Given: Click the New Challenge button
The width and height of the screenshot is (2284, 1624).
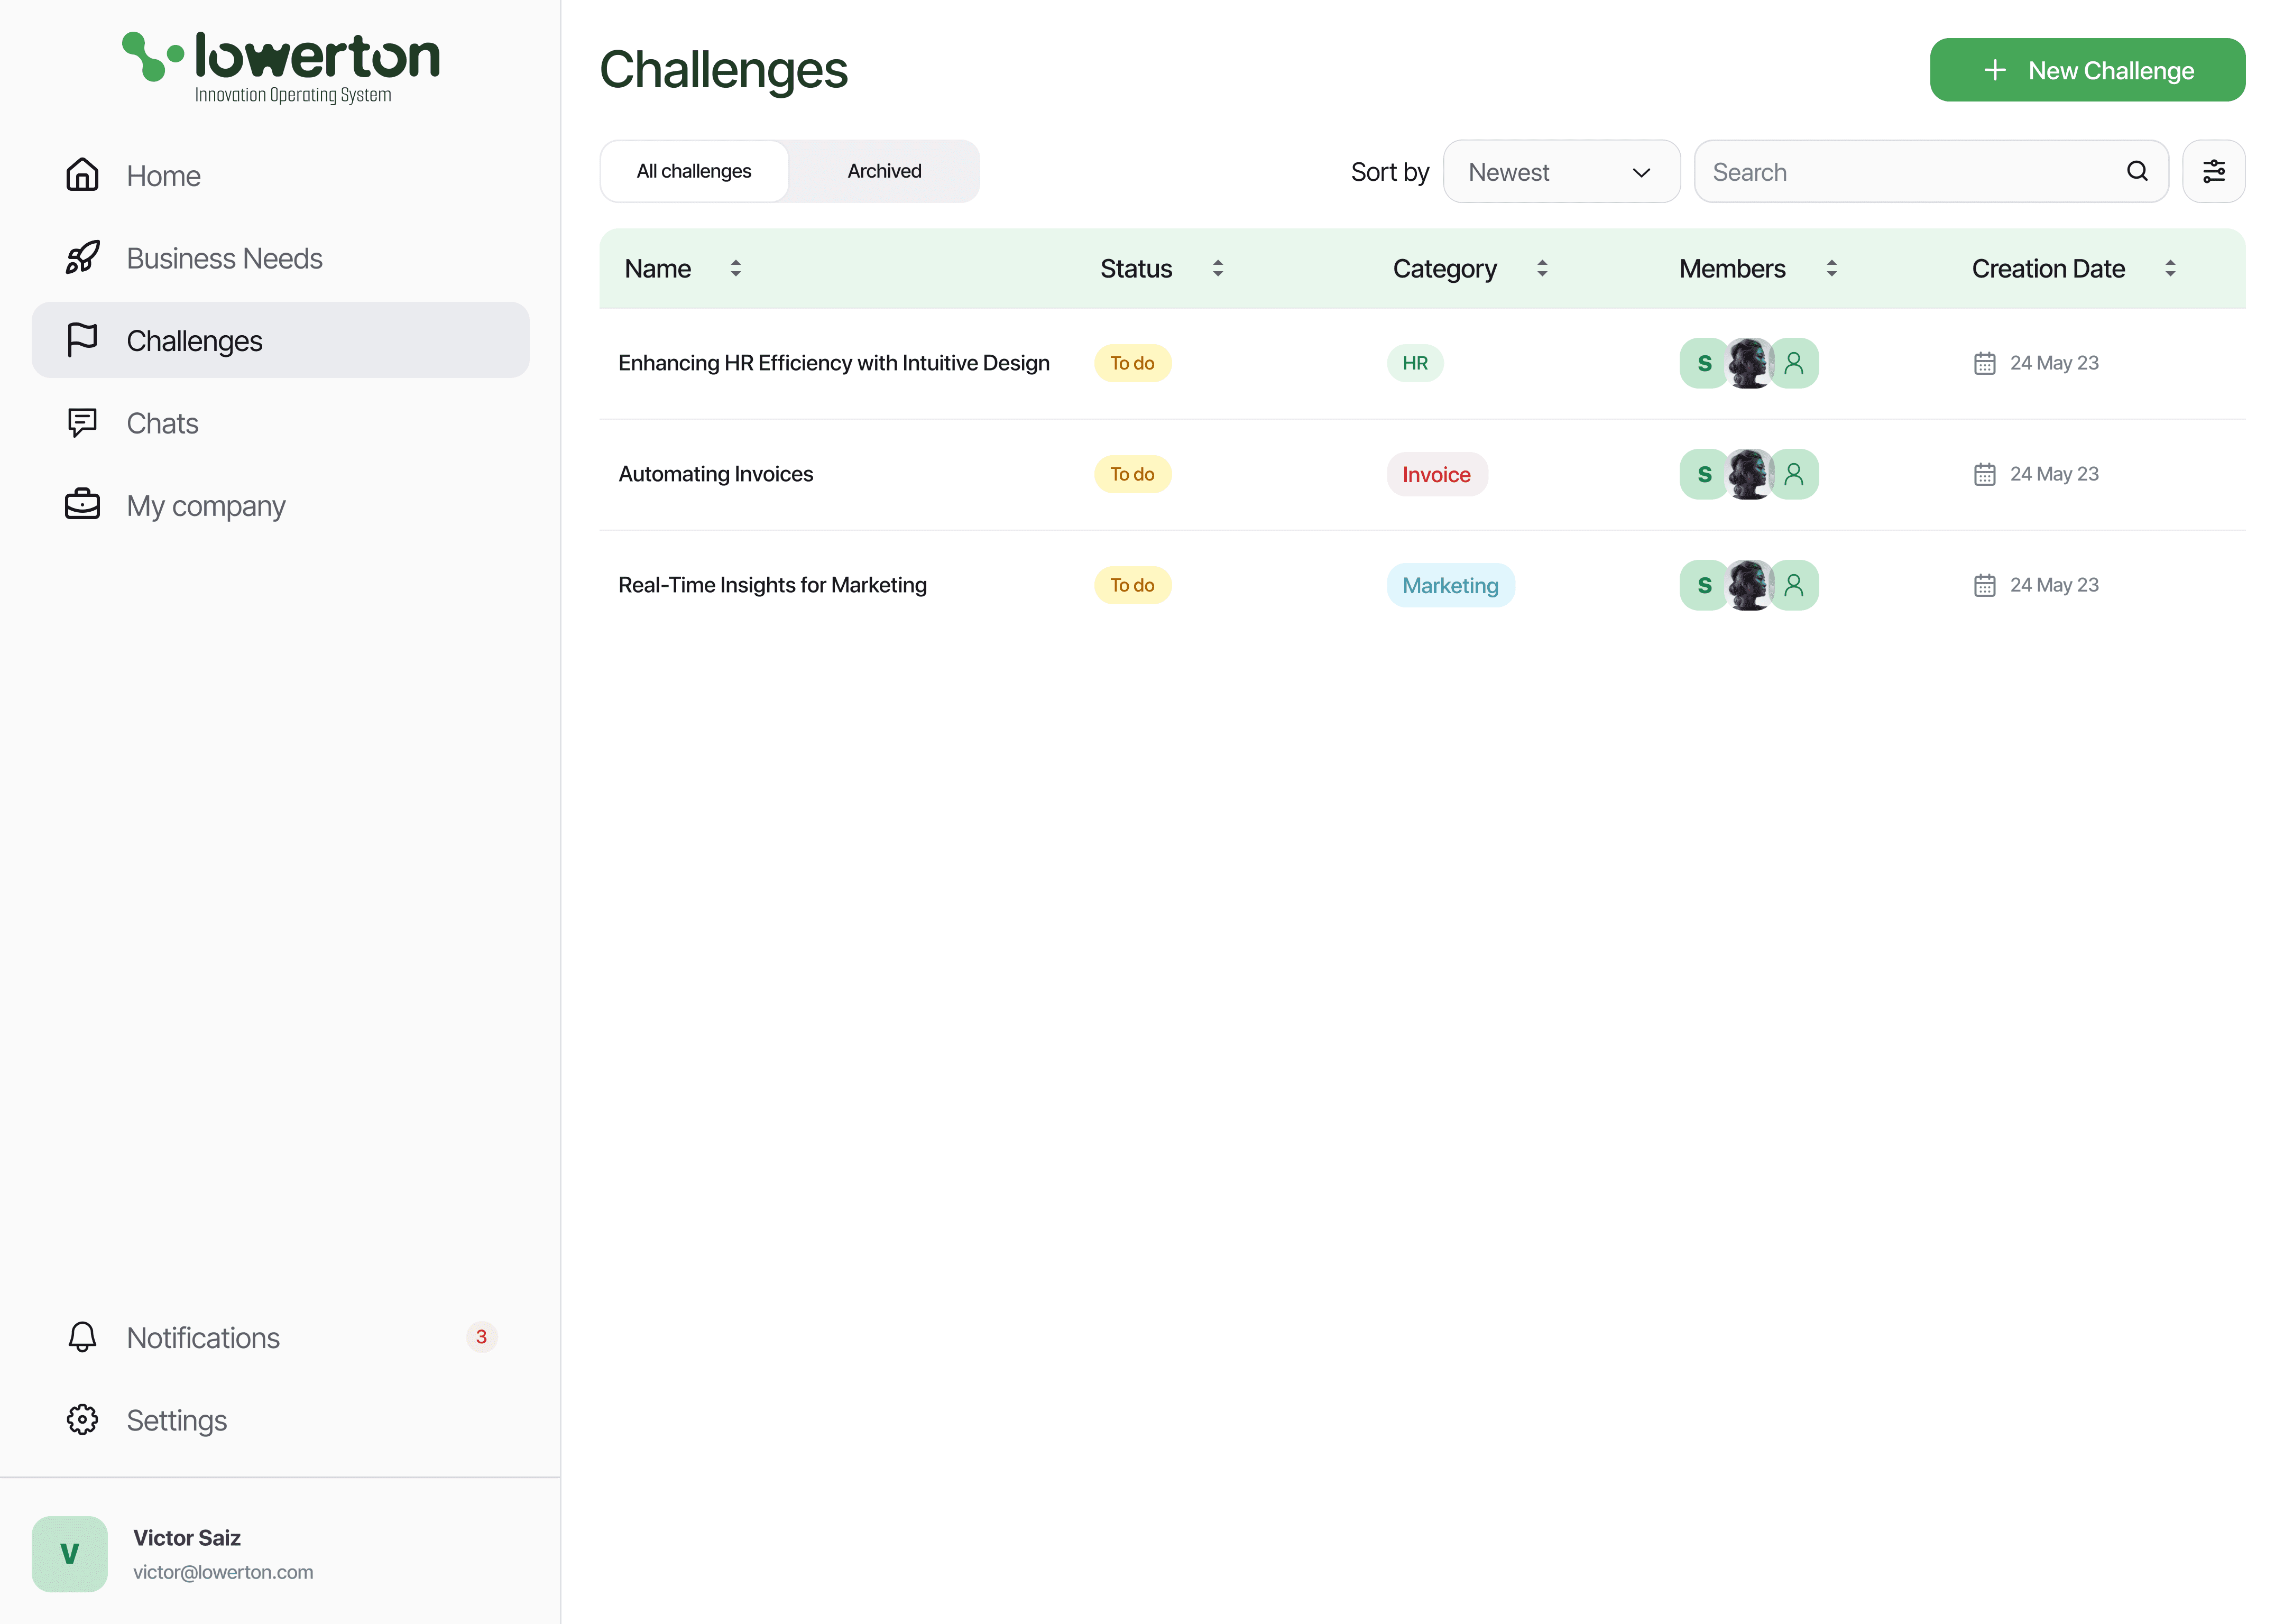Looking at the screenshot, I should (x=2087, y=70).
